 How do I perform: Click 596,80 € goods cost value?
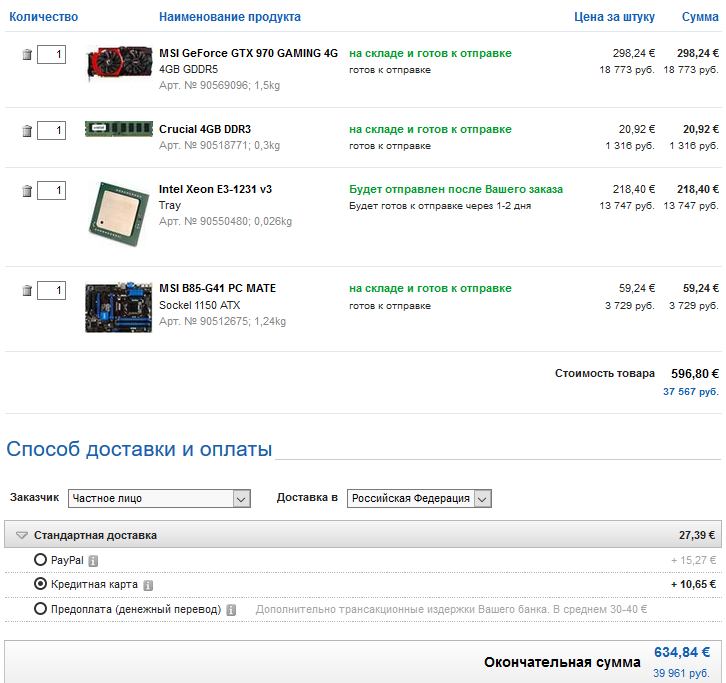click(x=695, y=374)
